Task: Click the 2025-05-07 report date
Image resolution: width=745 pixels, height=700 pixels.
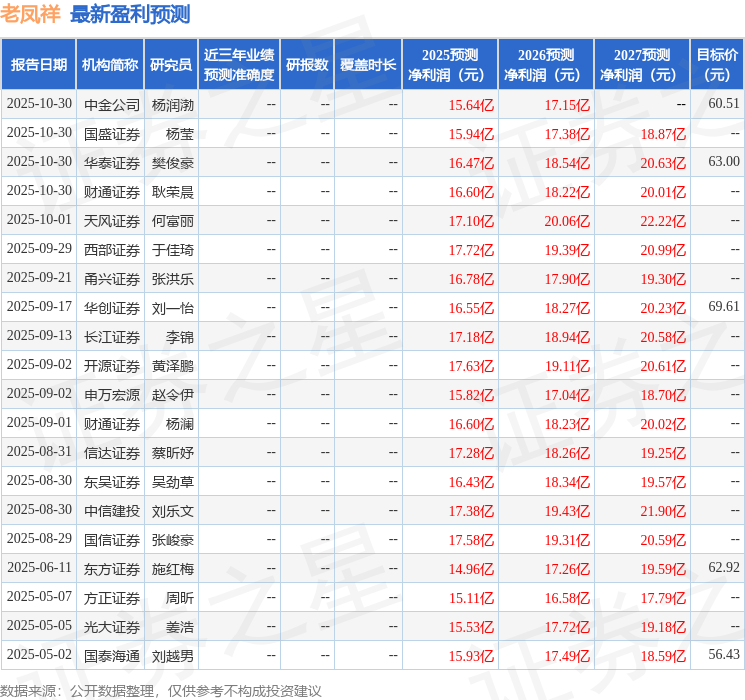Action: pos(39,596)
